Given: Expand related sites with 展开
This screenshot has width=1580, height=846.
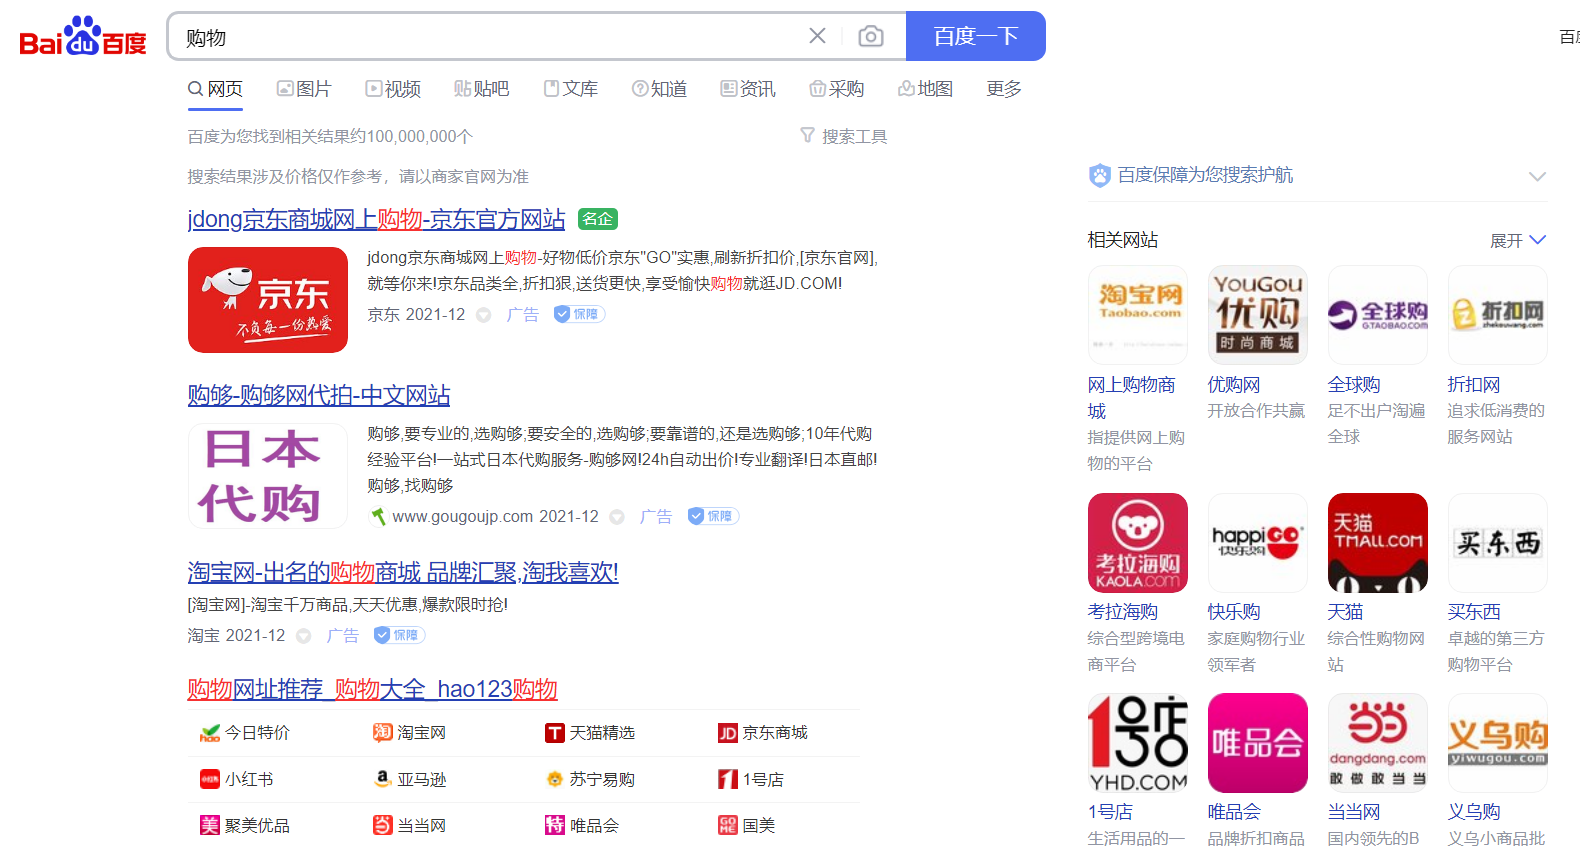Looking at the screenshot, I should click(1518, 240).
